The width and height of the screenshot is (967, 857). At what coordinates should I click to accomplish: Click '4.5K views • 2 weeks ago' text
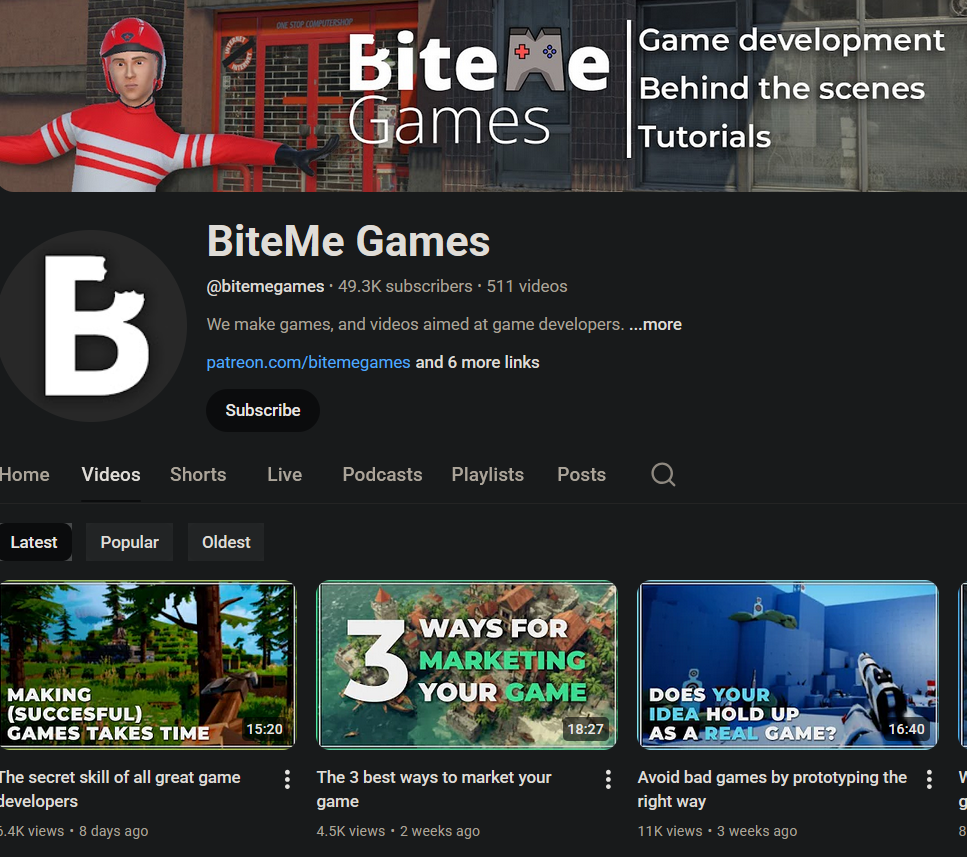398,831
